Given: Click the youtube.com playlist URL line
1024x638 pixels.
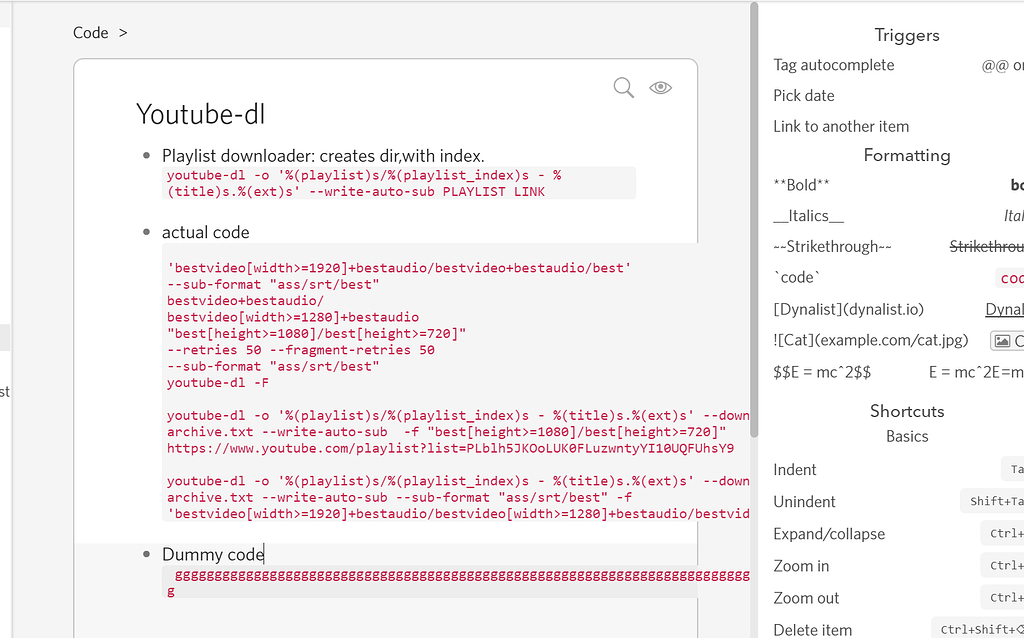Looking at the screenshot, I should [451, 449].
